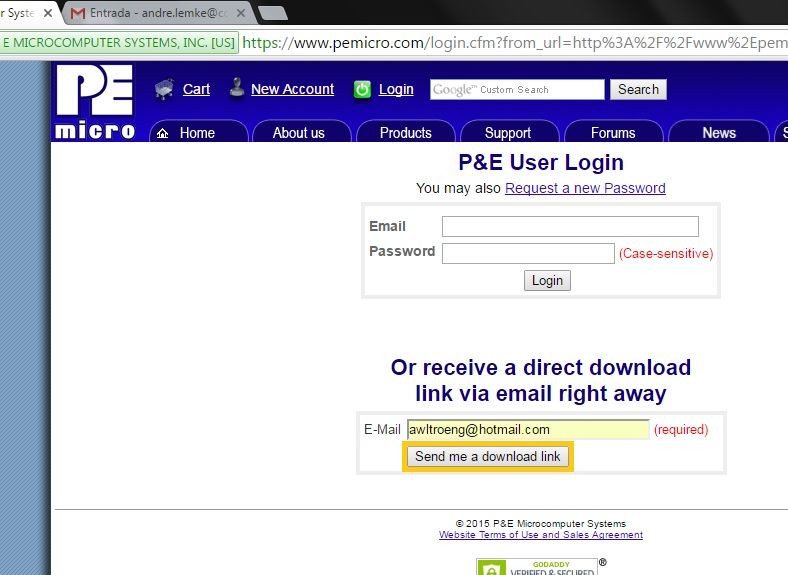788x575 pixels.
Task: Click the New Account person icon
Action: coord(237,88)
